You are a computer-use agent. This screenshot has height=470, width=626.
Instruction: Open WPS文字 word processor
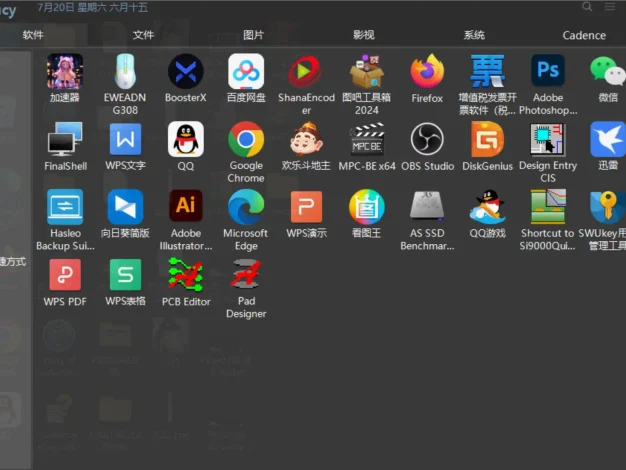tap(125, 139)
